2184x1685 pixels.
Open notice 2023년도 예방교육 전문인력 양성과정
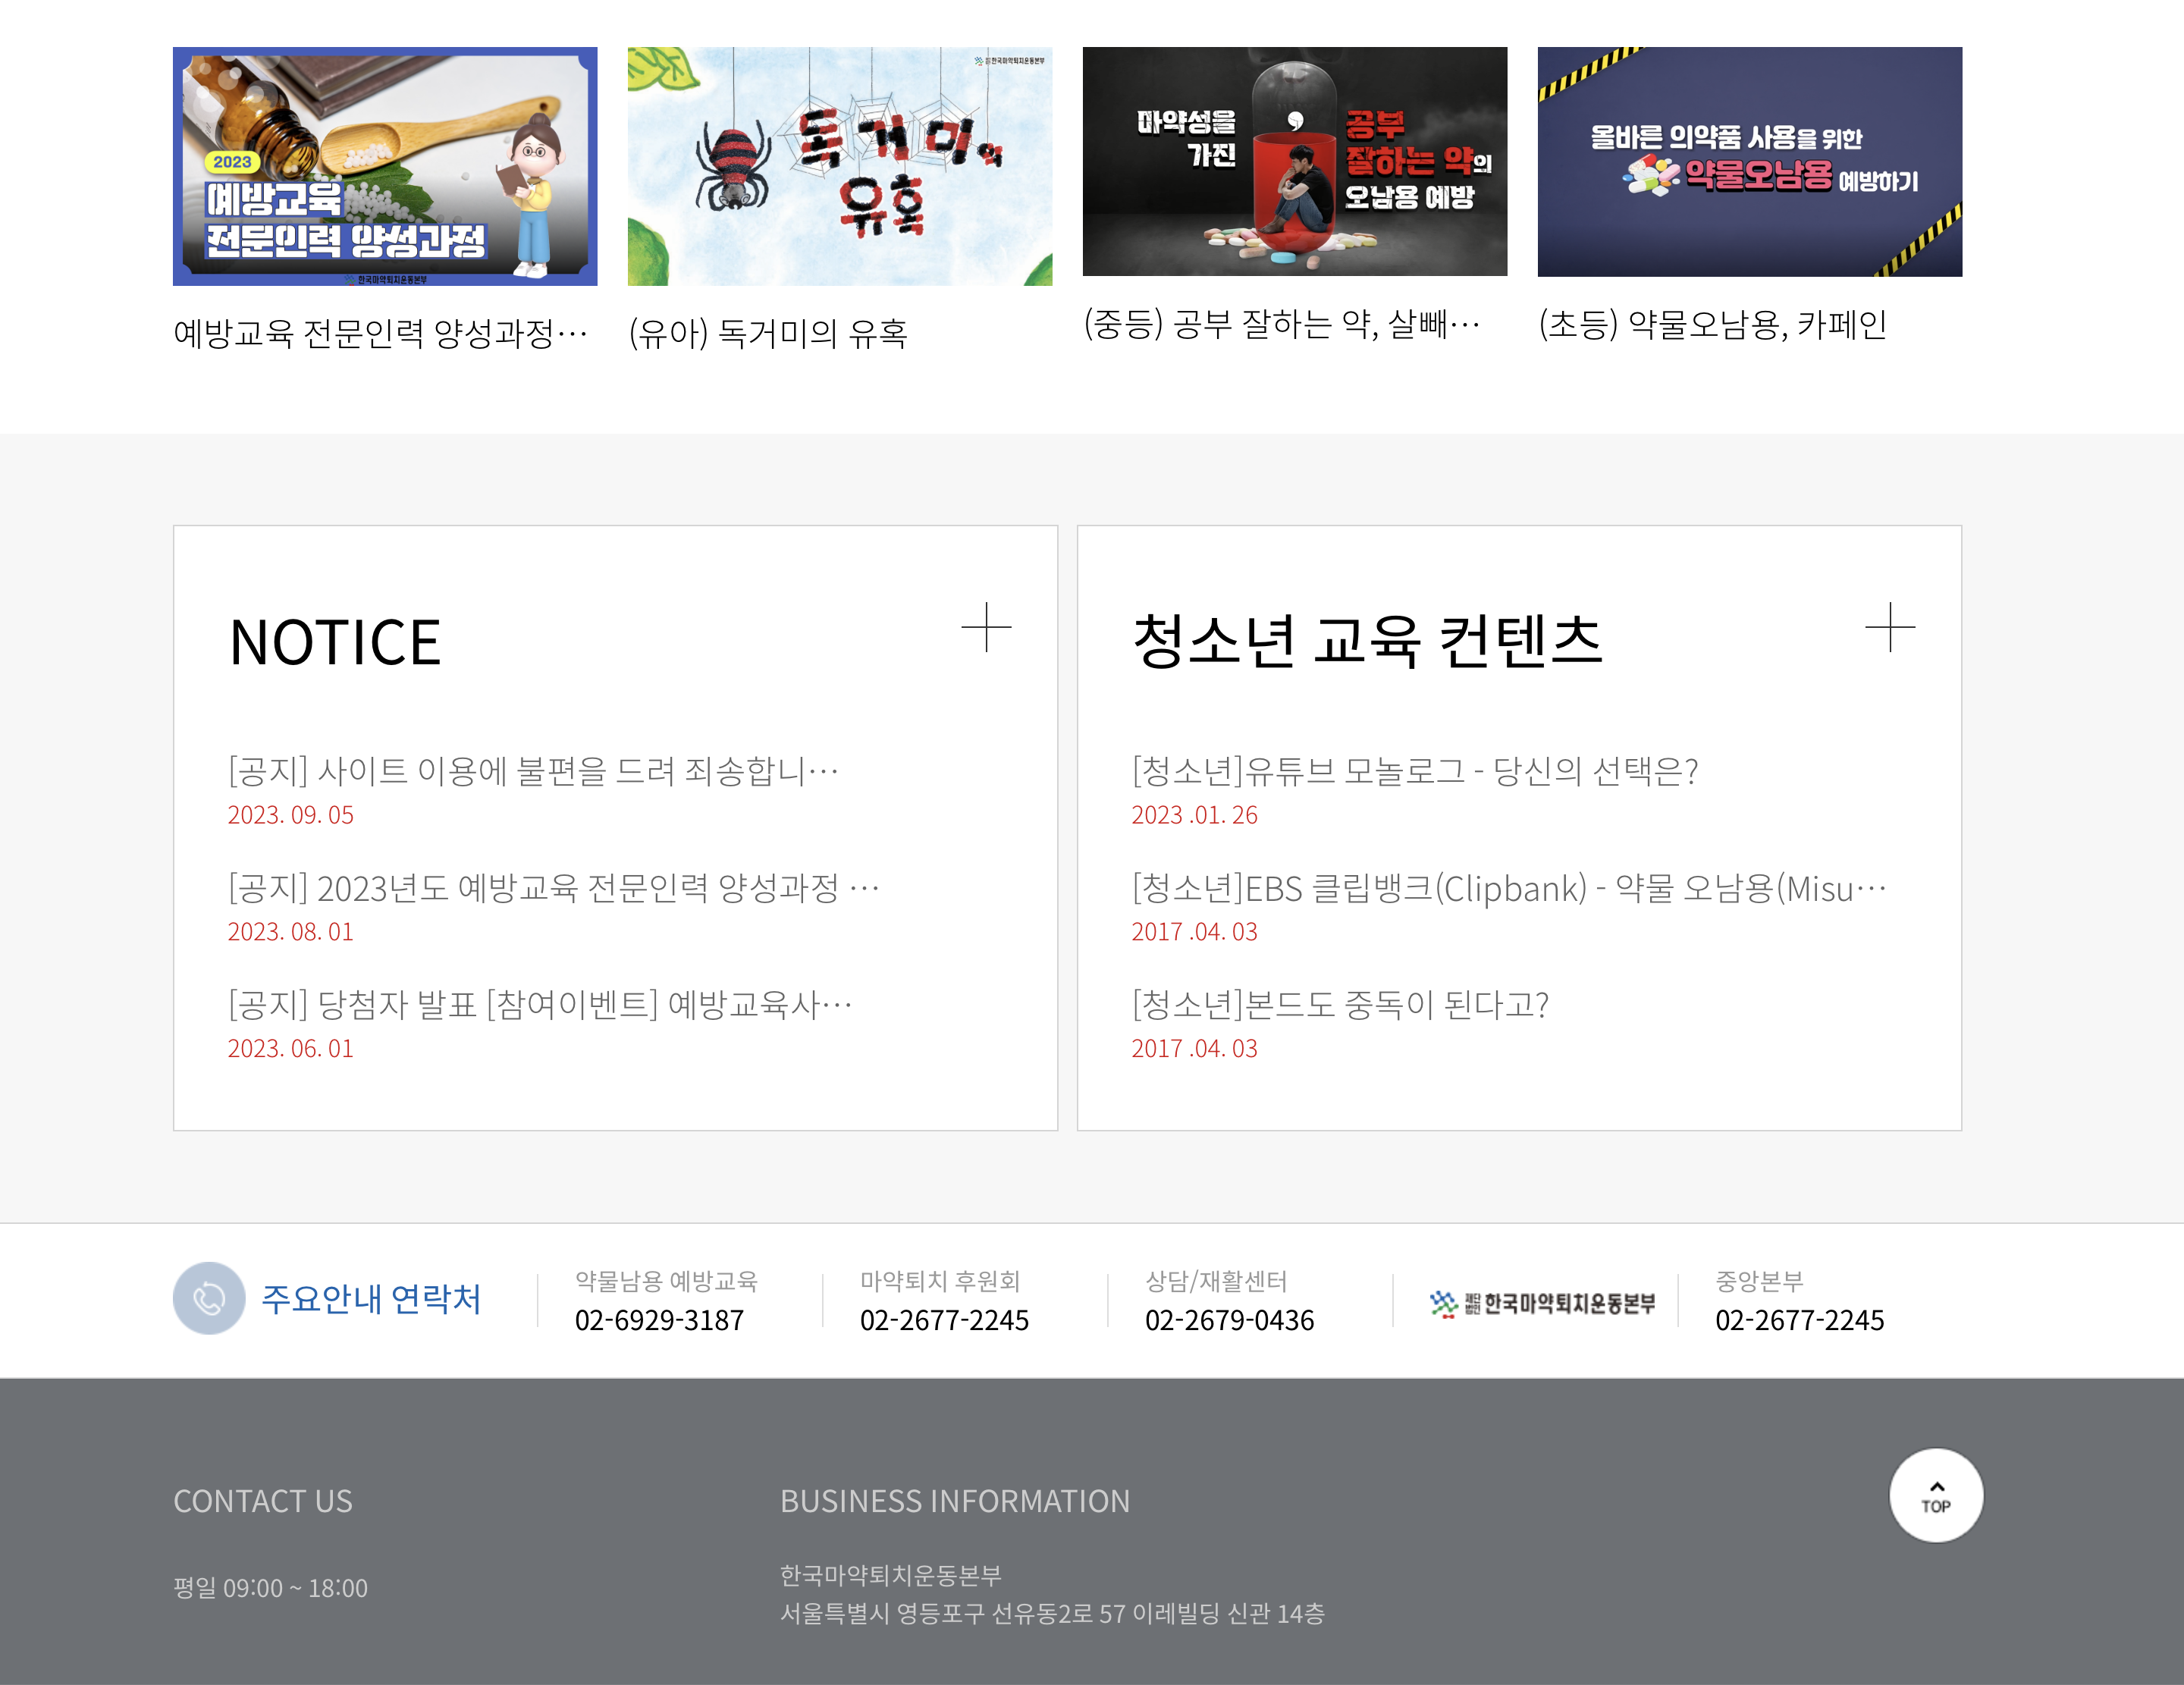(x=553, y=888)
